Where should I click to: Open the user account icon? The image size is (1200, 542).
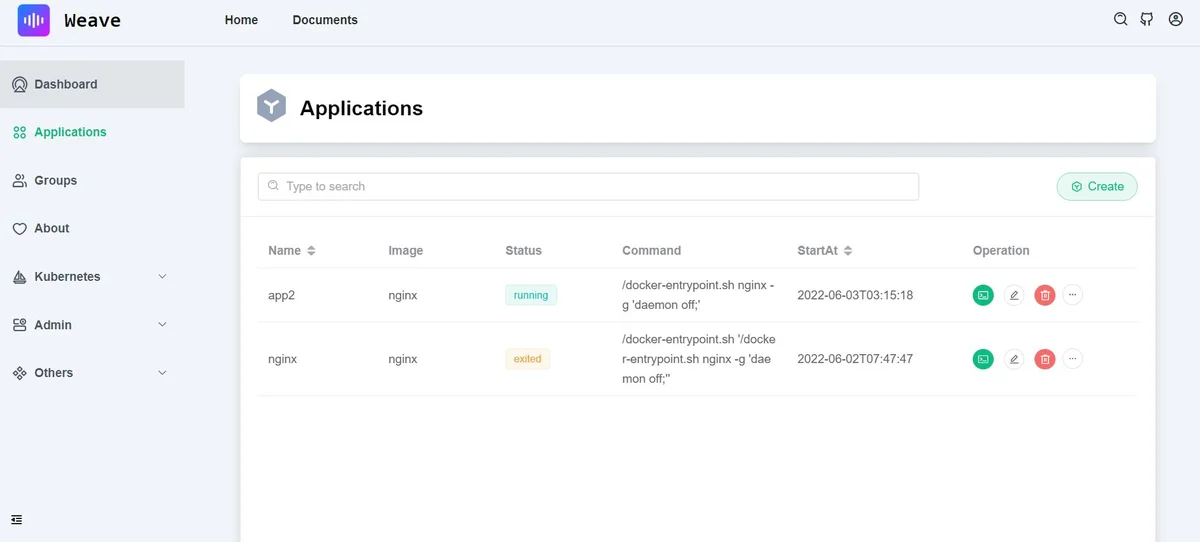1176,19
